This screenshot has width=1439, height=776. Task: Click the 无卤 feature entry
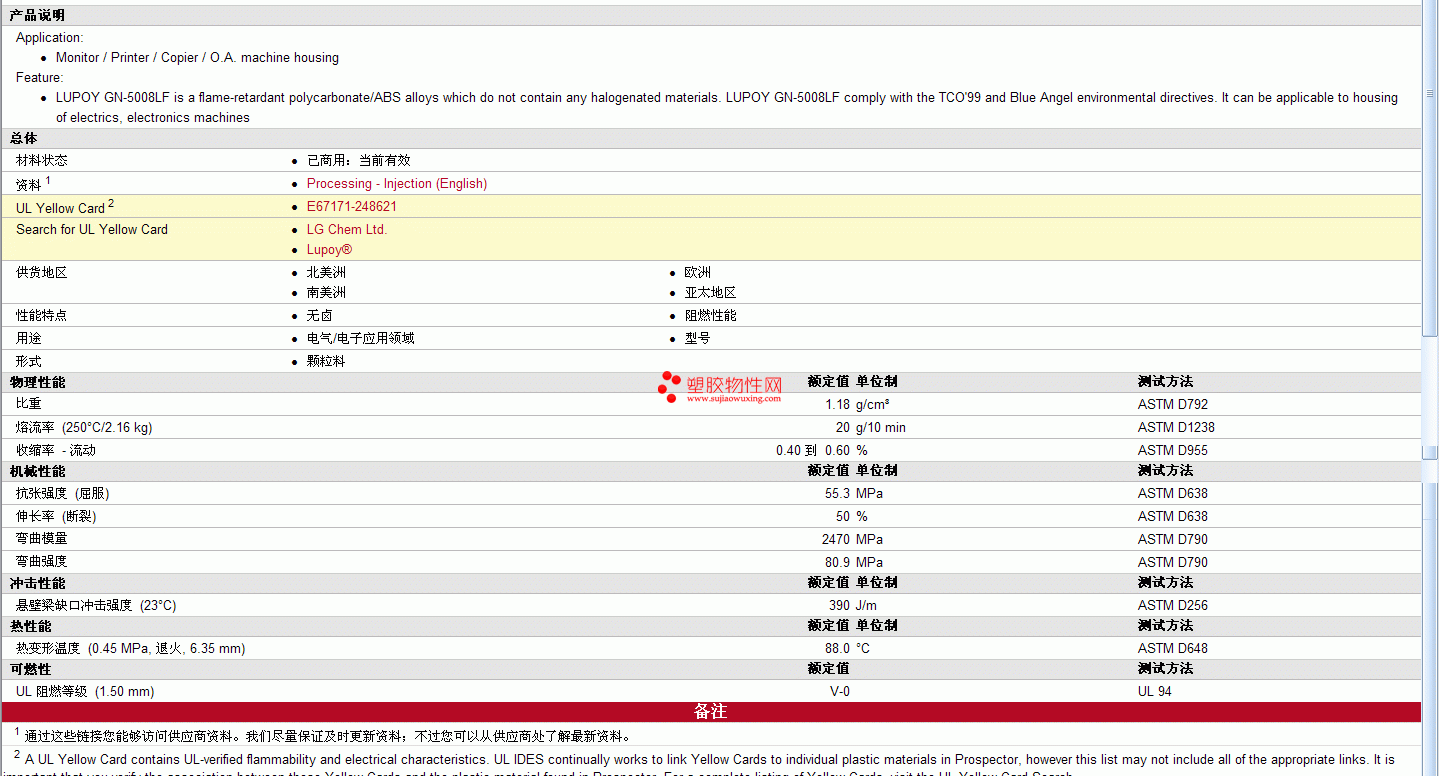(320, 315)
